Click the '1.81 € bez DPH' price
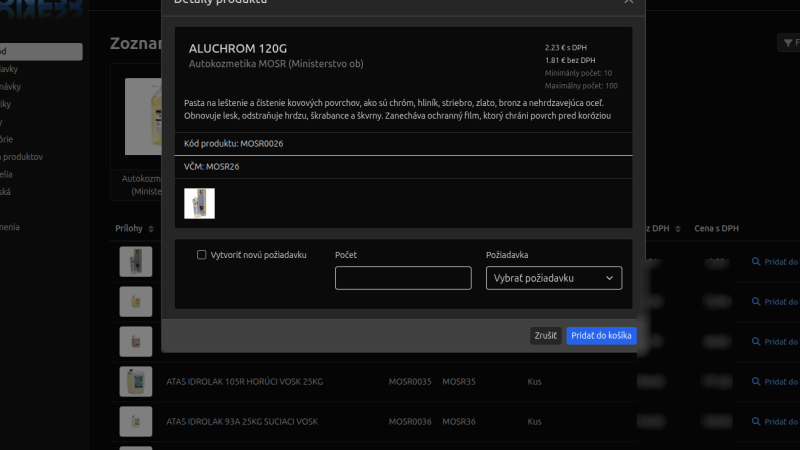Viewport: 800px width, 450px height. tap(570, 60)
